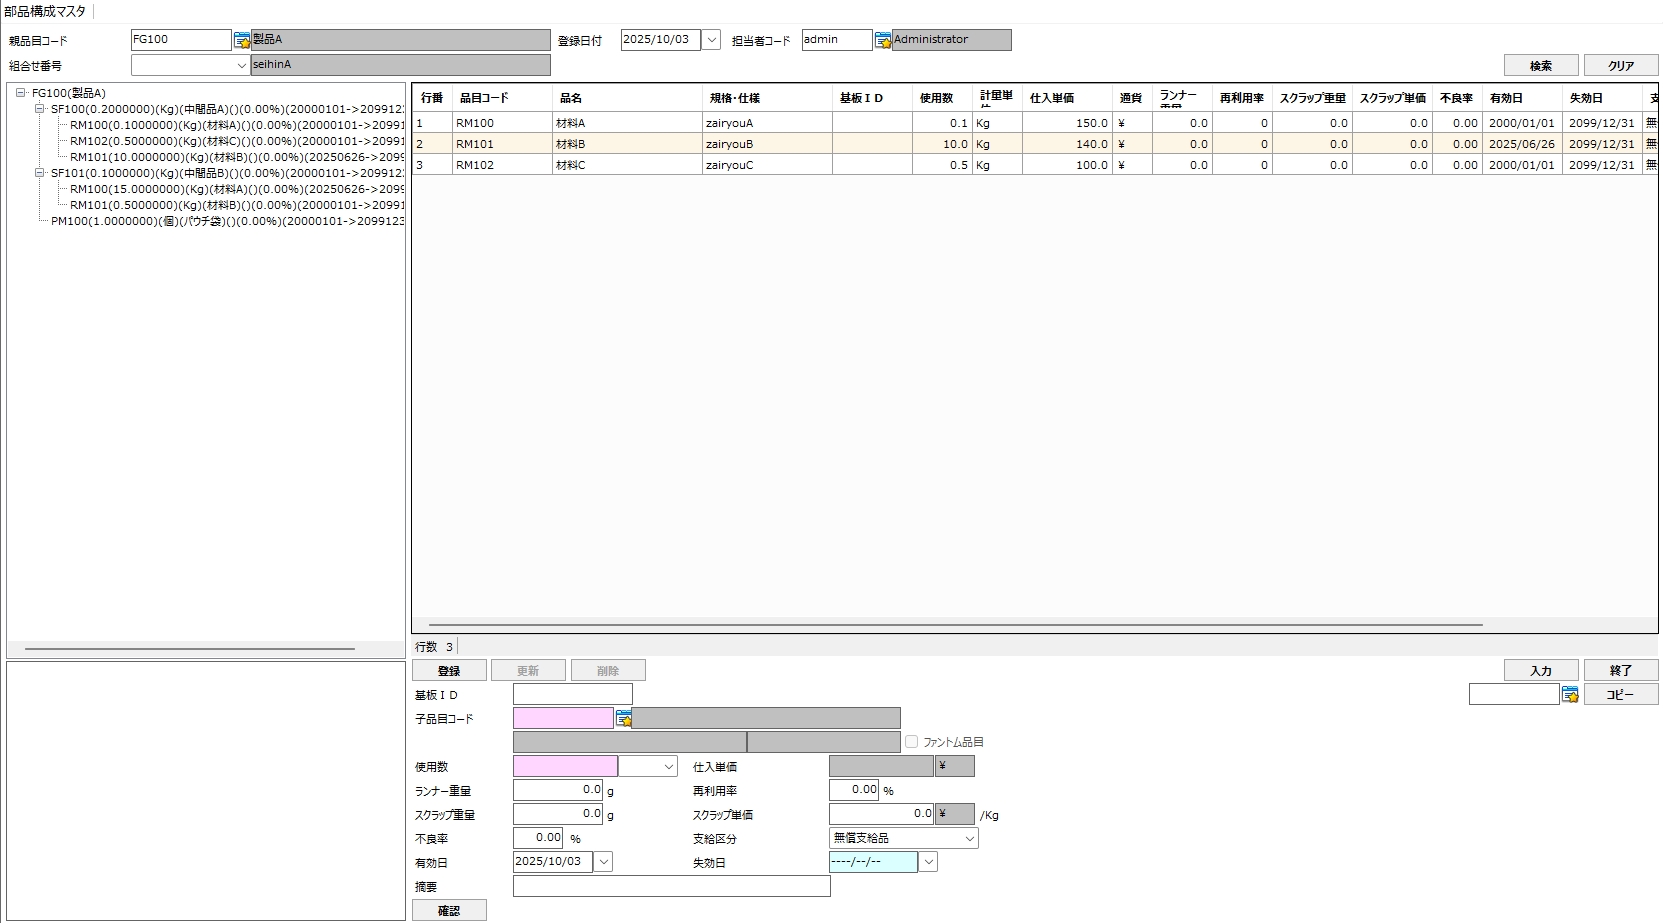Image resolution: width=1663 pixels, height=923 pixels.
Task: Enable the ファントム品目 checkbox
Action: (911, 742)
